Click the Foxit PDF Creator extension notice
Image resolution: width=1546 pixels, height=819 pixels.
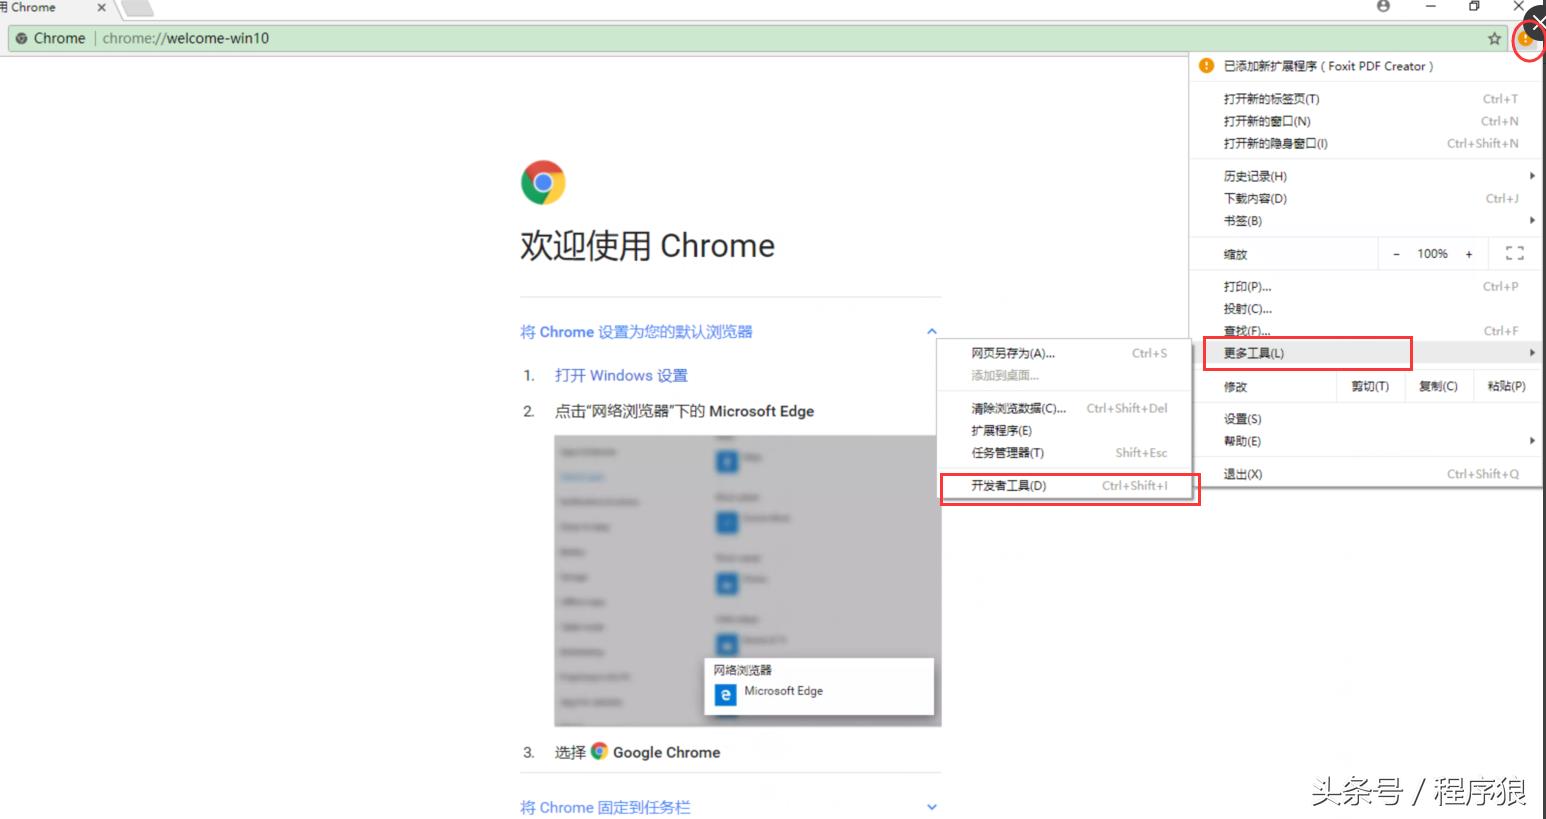tap(1366, 66)
